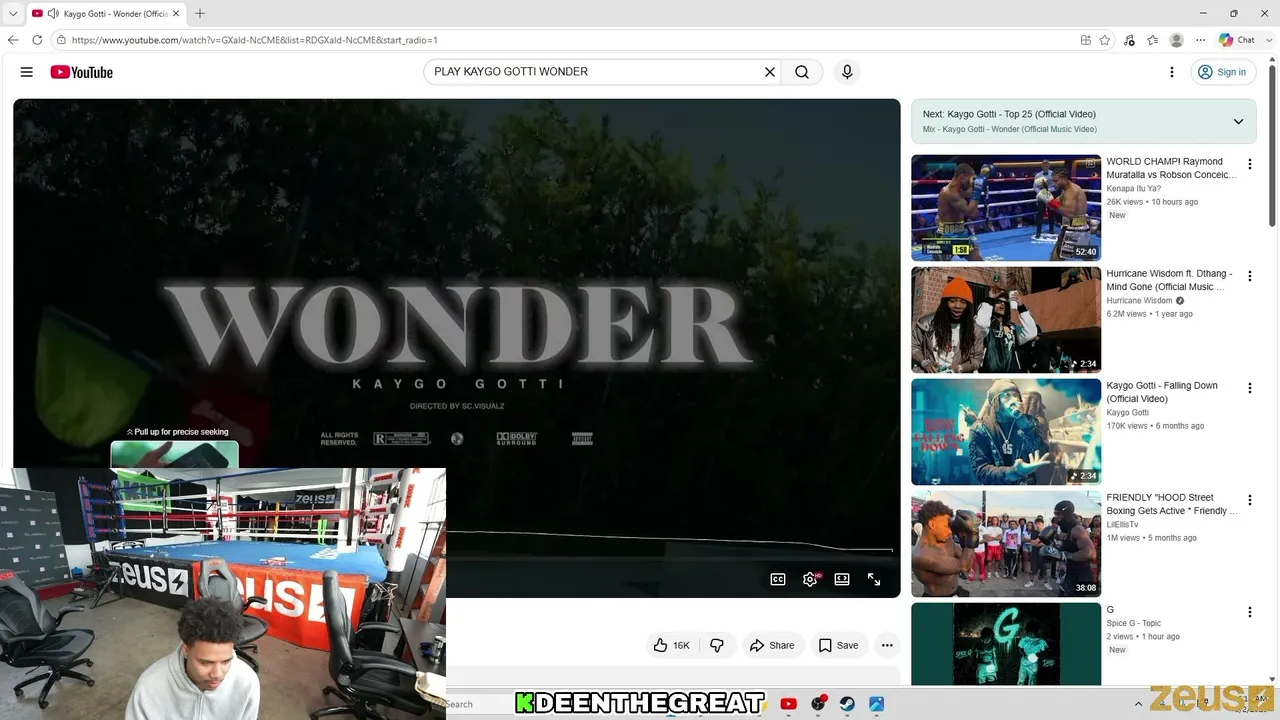Open more actions below the video

pos(887,645)
